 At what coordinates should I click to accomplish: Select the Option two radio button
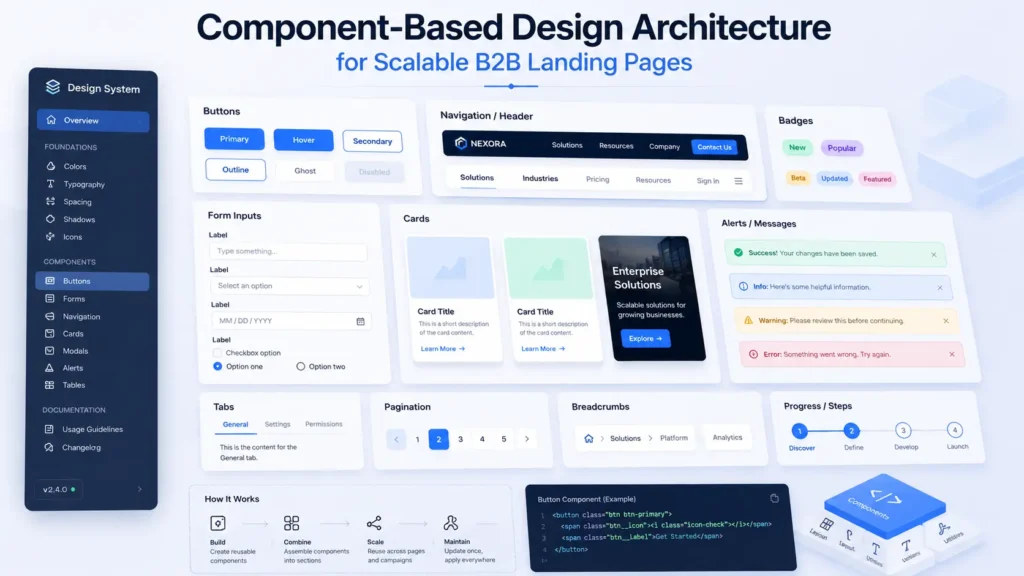[300, 366]
